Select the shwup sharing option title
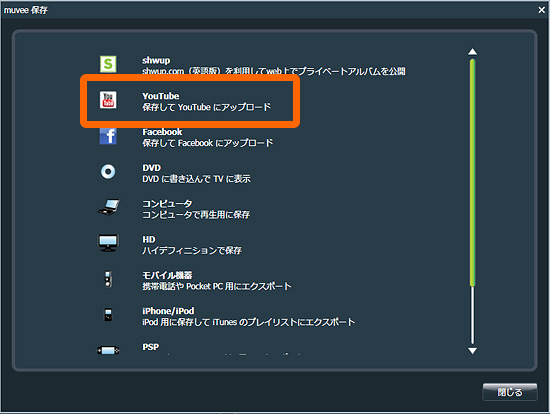 pos(156,60)
